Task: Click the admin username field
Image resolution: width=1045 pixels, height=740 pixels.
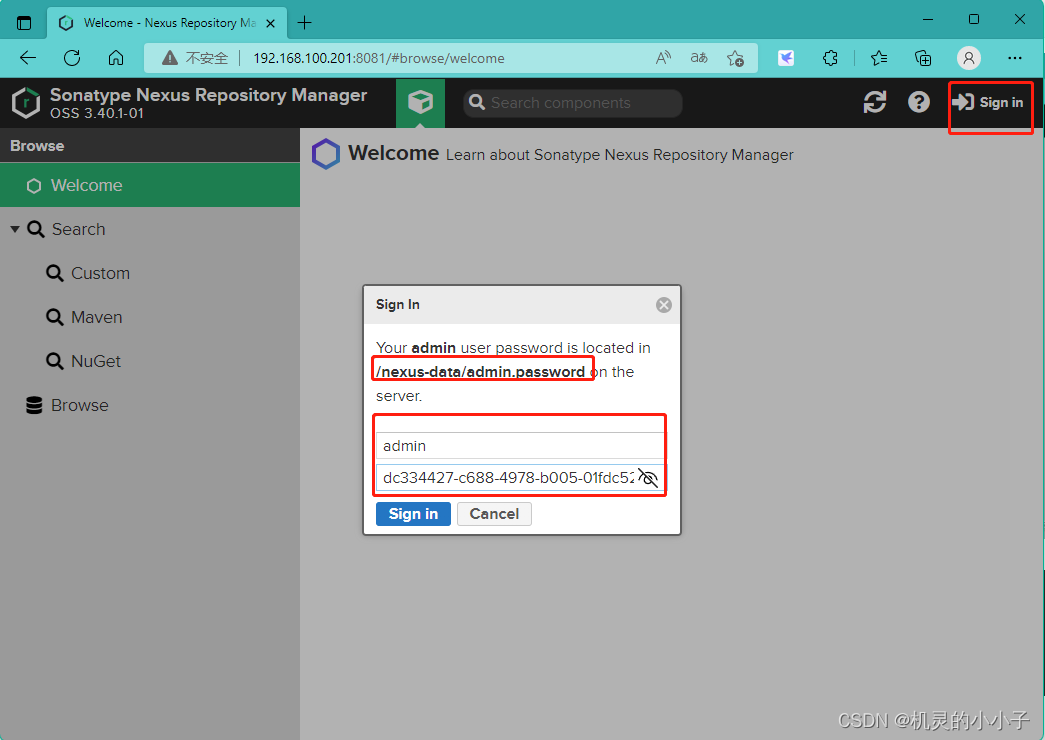Action: [x=520, y=446]
